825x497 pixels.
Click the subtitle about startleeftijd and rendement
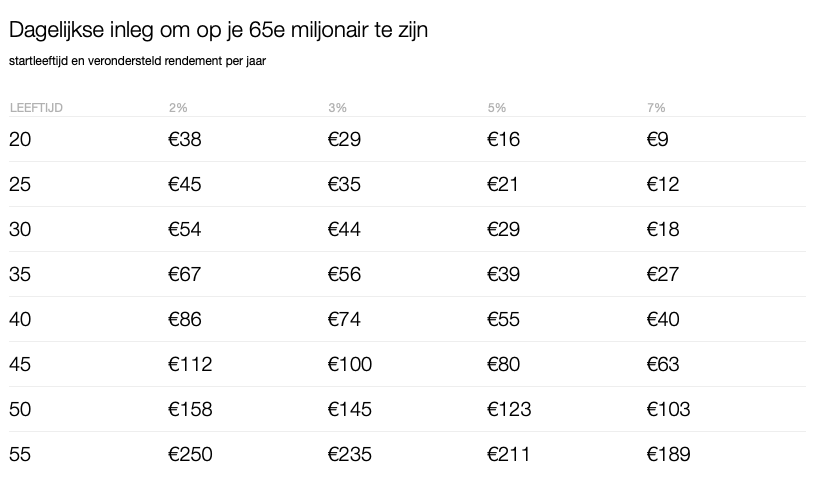click(137, 61)
